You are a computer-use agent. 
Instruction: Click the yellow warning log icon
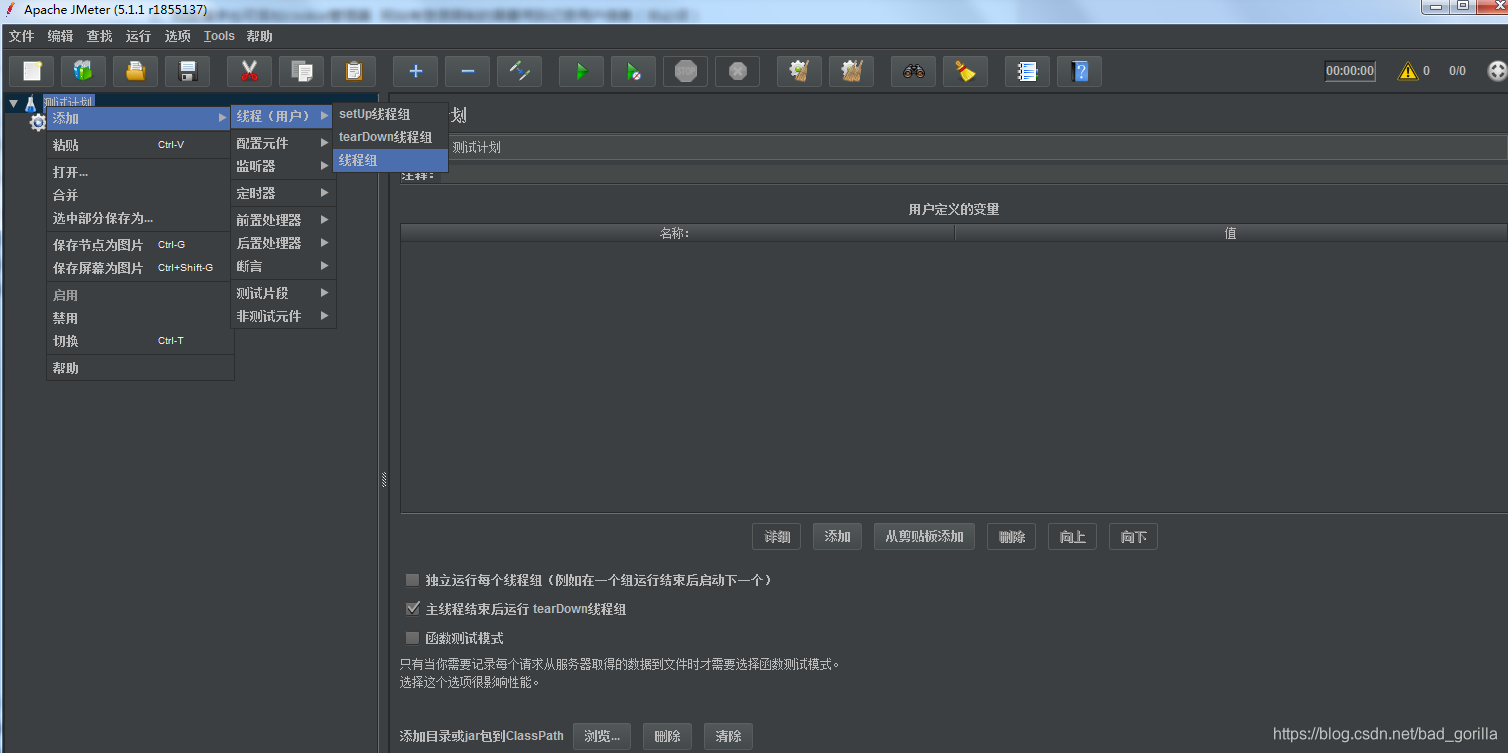[1408, 71]
